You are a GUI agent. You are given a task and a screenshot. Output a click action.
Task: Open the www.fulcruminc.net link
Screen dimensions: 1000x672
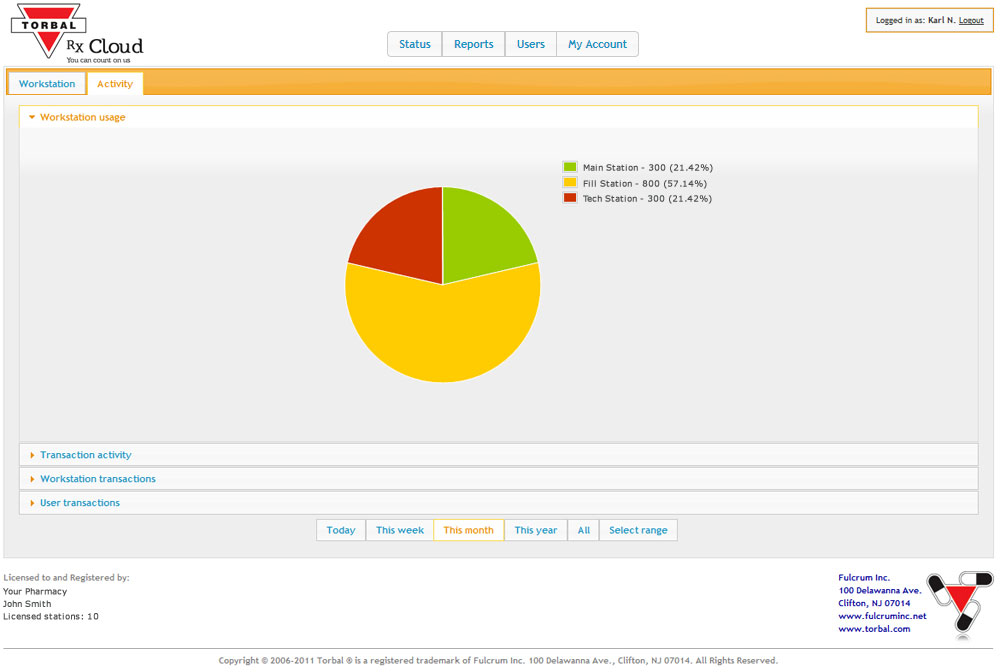coord(882,616)
